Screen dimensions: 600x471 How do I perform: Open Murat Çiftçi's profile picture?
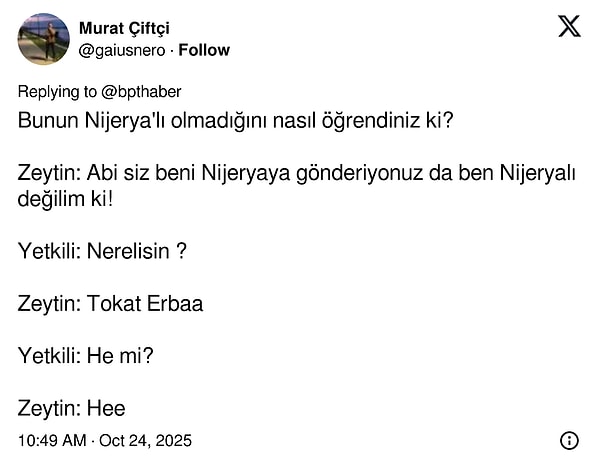tap(44, 40)
